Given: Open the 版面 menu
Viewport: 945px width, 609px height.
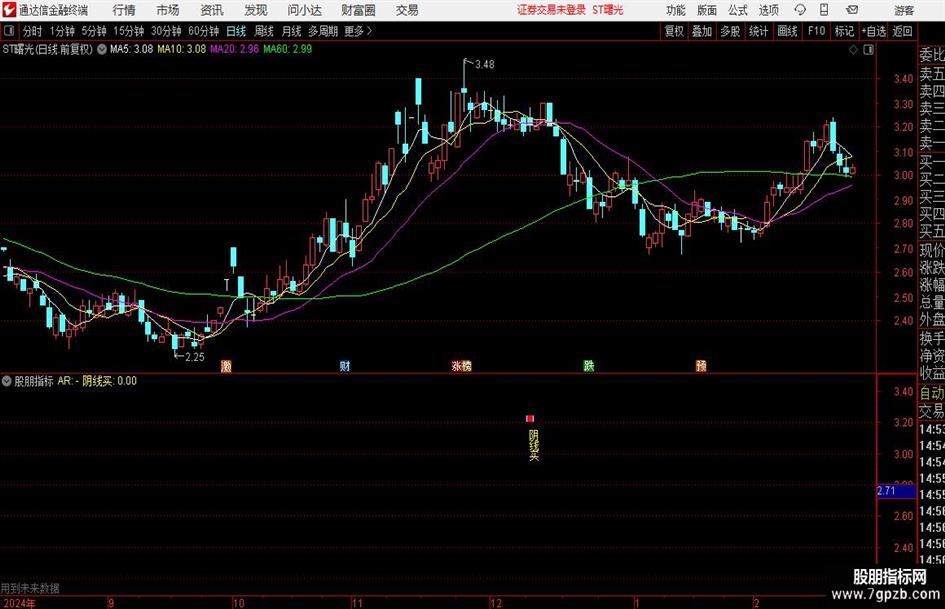Looking at the screenshot, I should (x=707, y=10).
